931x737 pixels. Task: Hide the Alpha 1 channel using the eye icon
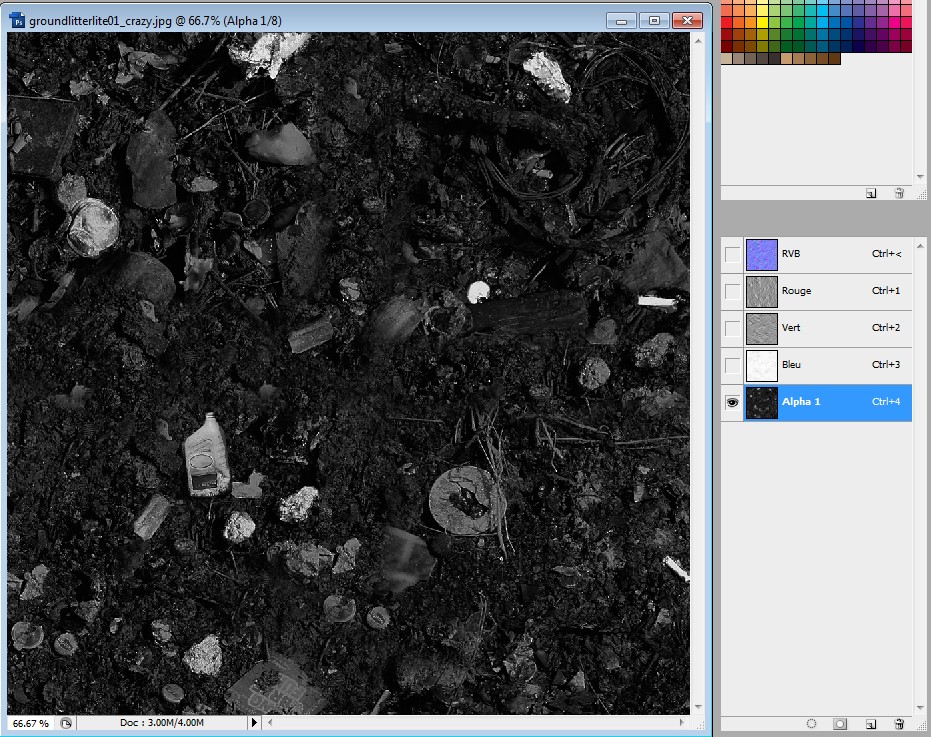point(732,402)
